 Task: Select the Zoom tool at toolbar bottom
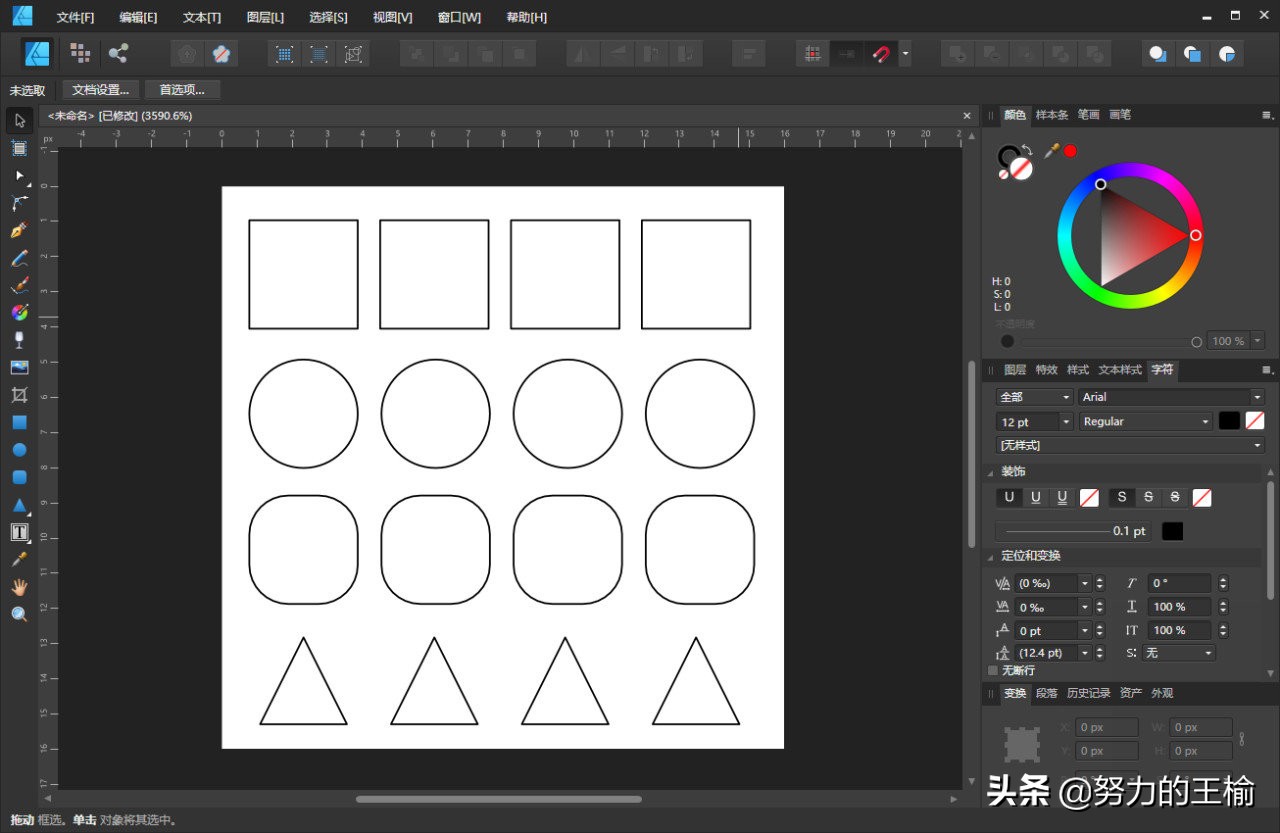[x=19, y=614]
